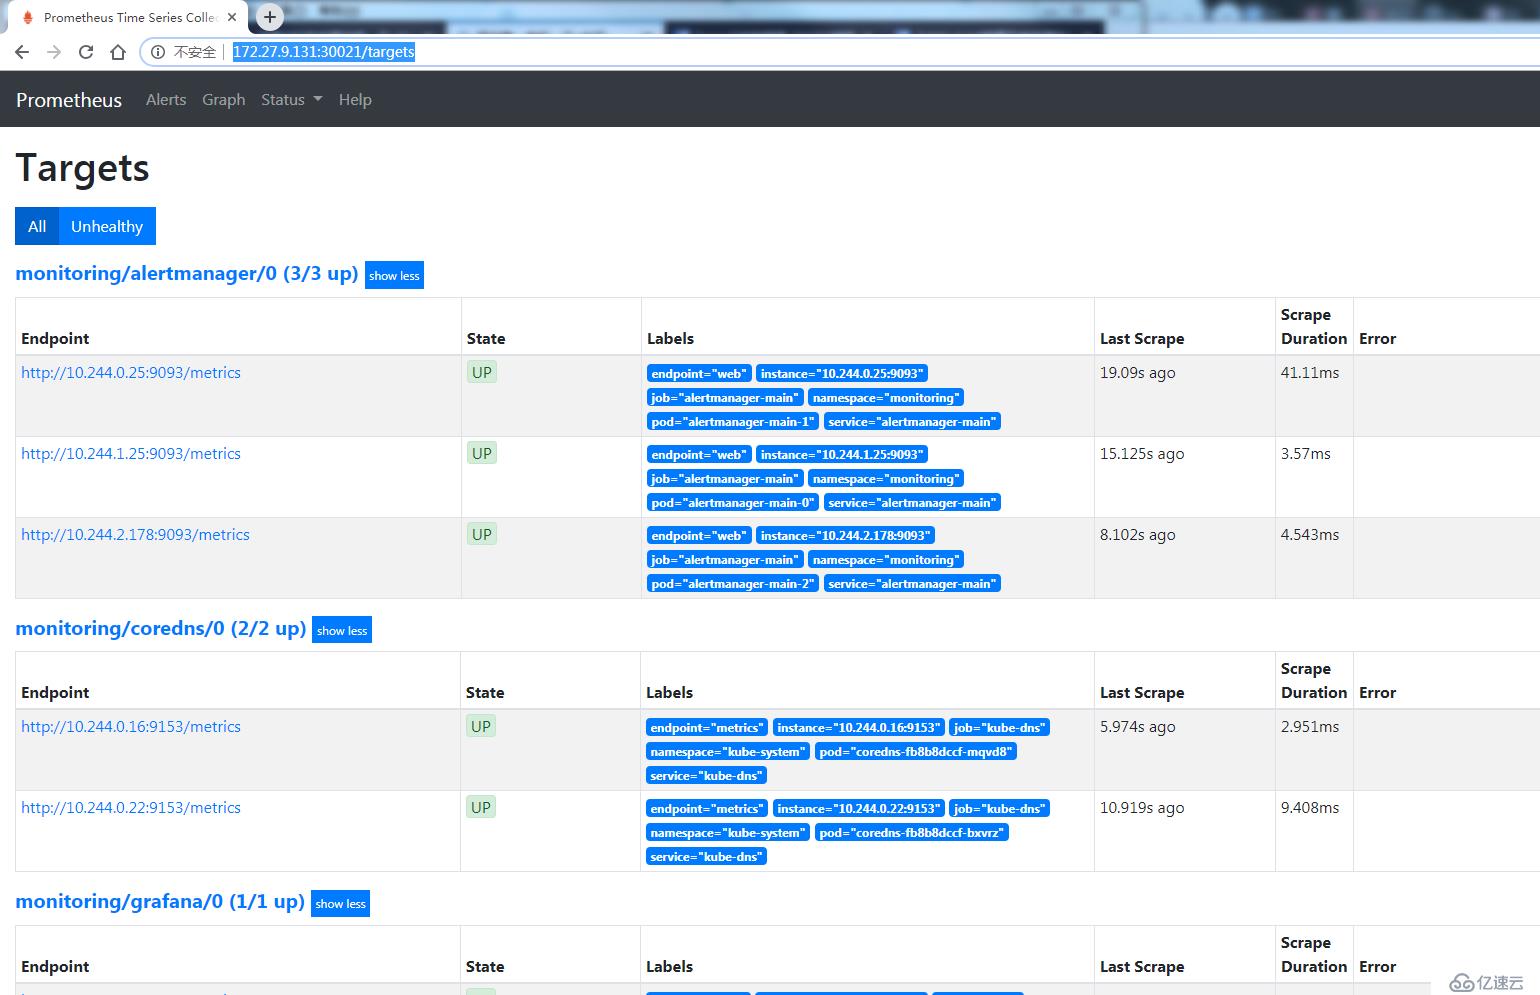Click UP state badge for 10.244.1.25:9093
1540x995 pixels.
(482, 453)
